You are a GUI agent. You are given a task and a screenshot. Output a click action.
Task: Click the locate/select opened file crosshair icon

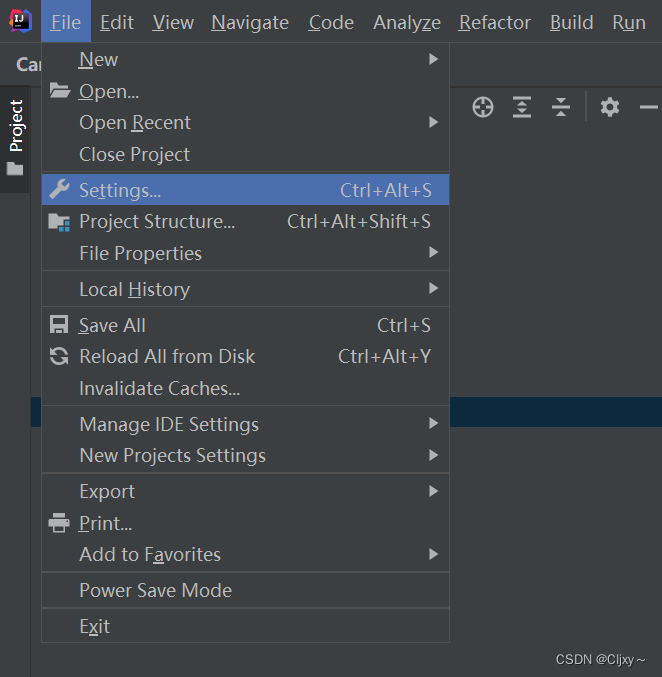[x=483, y=107]
